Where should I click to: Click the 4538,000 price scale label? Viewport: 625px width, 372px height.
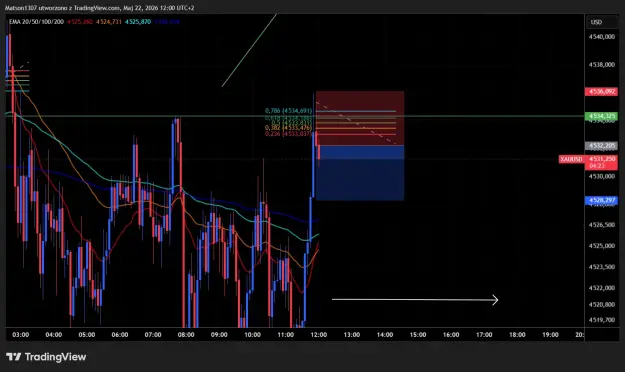[601, 64]
